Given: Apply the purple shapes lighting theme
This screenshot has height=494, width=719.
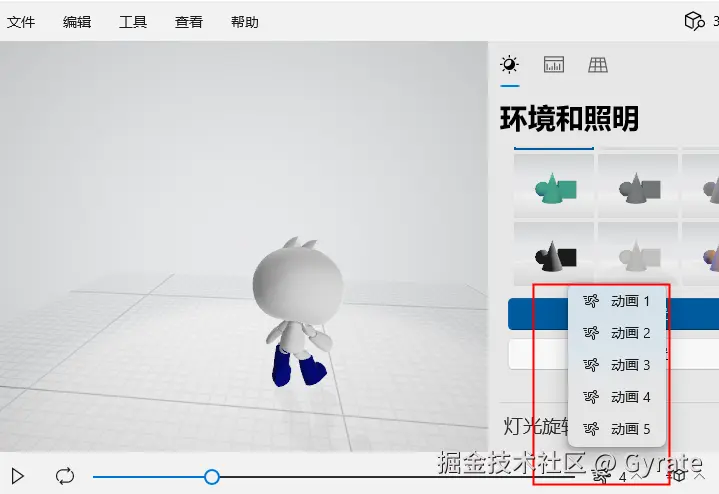Looking at the screenshot, I should 701,254.
